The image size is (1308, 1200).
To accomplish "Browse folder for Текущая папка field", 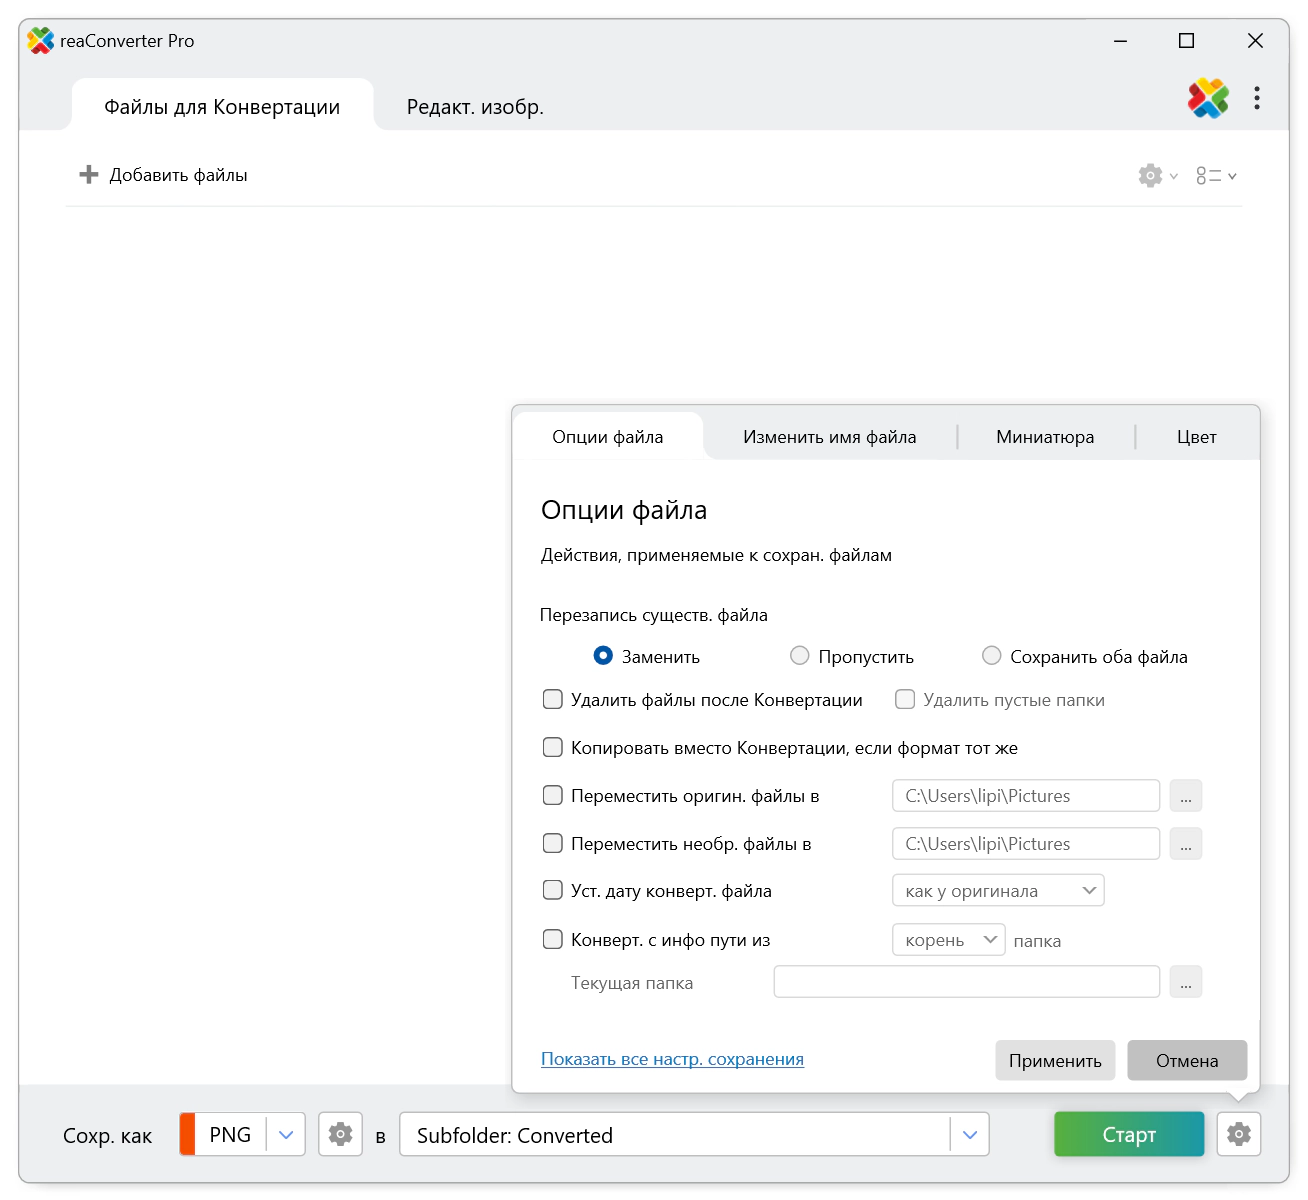I will [1185, 982].
